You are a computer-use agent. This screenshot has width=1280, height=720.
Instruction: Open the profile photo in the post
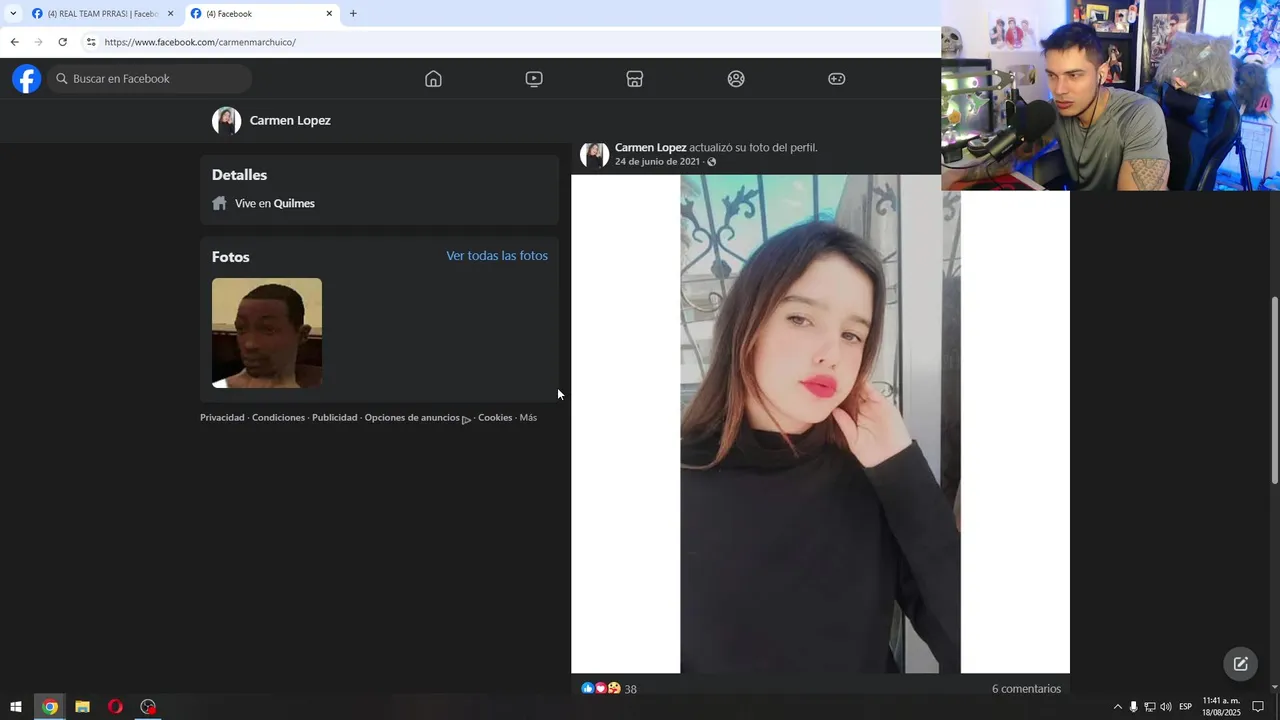tap(820, 424)
